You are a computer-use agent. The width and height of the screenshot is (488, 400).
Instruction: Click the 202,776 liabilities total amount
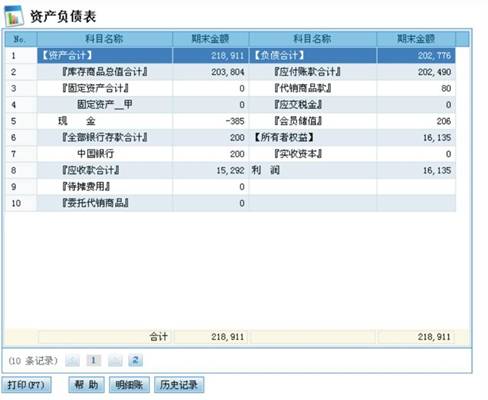tap(435, 55)
